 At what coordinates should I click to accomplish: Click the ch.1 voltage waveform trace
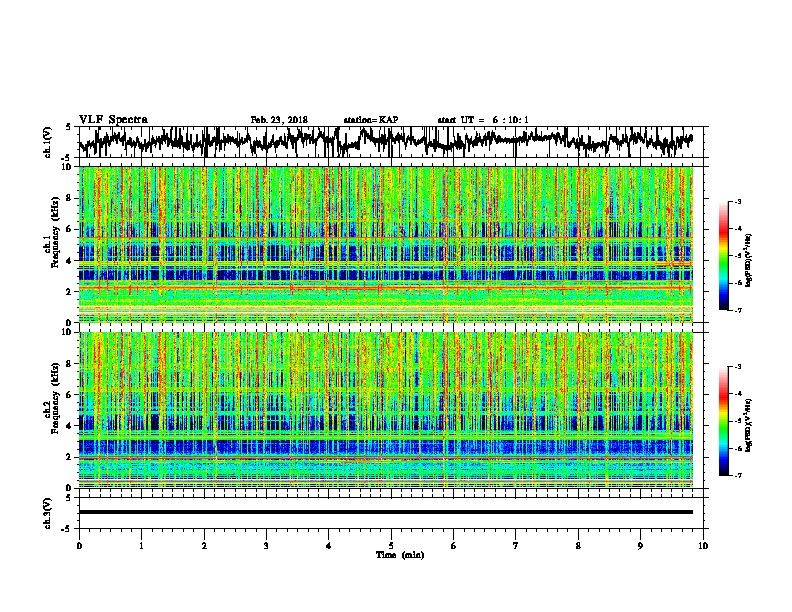(385, 141)
